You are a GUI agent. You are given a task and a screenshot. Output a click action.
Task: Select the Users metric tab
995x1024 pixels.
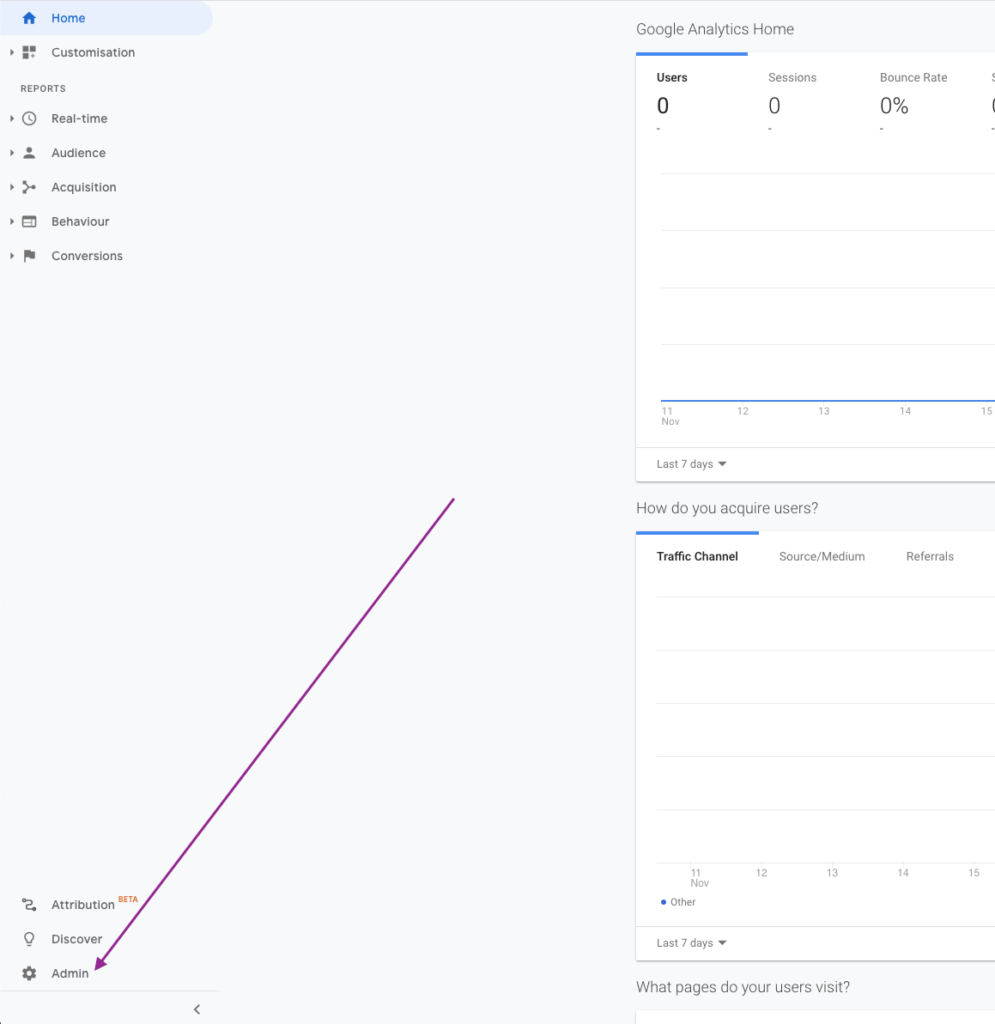(x=692, y=93)
